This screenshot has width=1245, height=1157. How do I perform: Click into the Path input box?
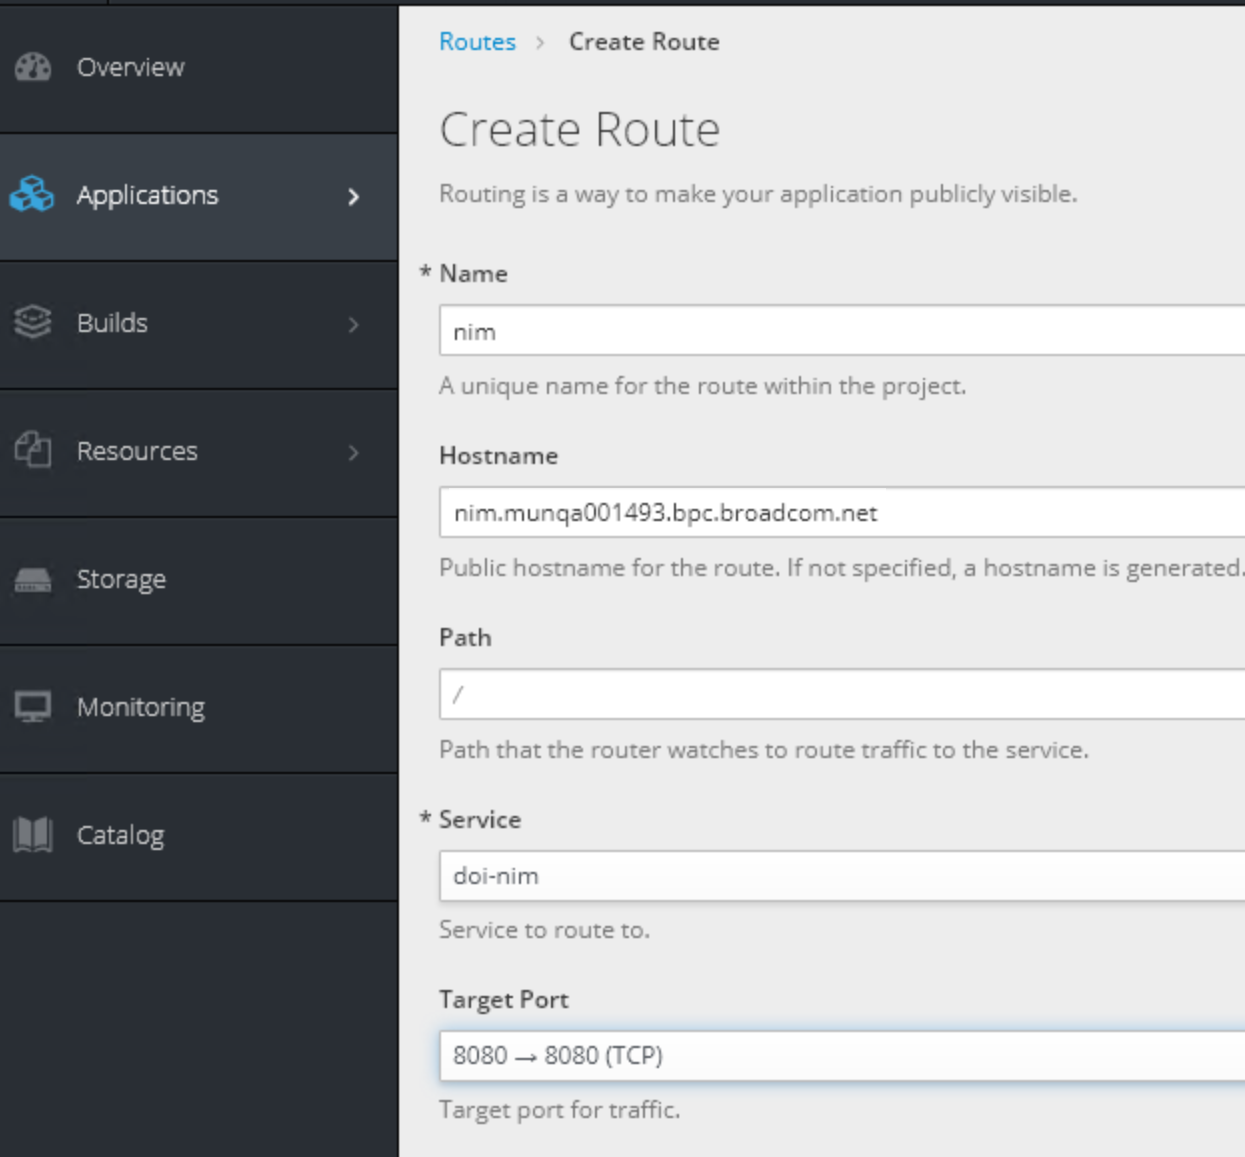pyautogui.click(x=840, y=694)
